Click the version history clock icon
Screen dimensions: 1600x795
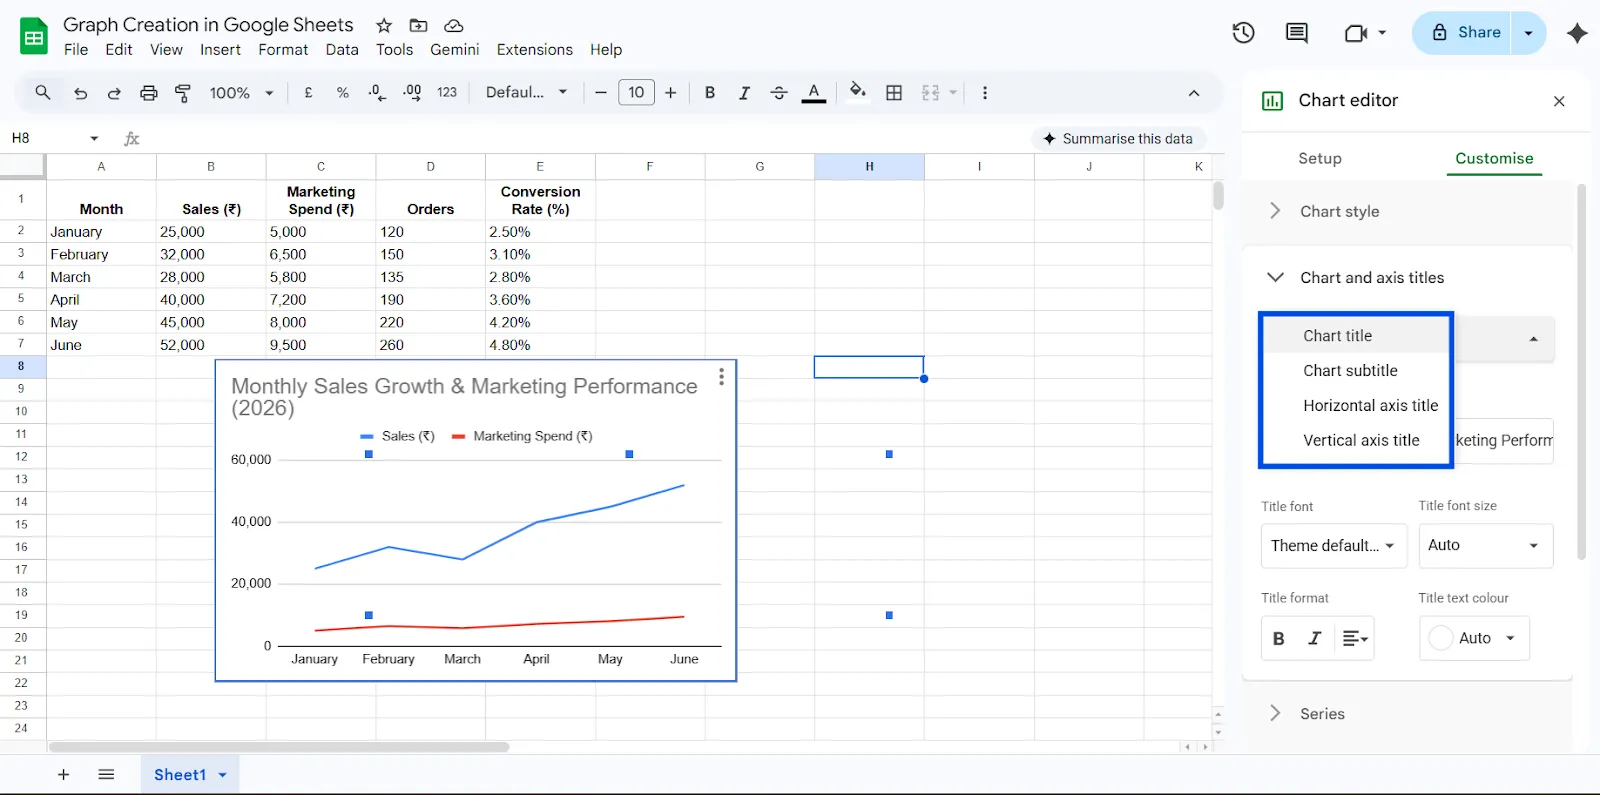1243,33
